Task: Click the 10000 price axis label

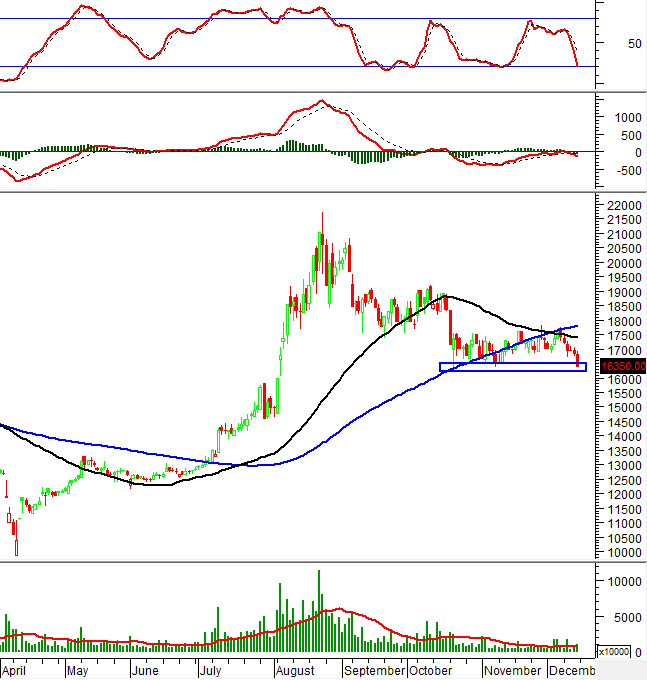Action: 624,553
